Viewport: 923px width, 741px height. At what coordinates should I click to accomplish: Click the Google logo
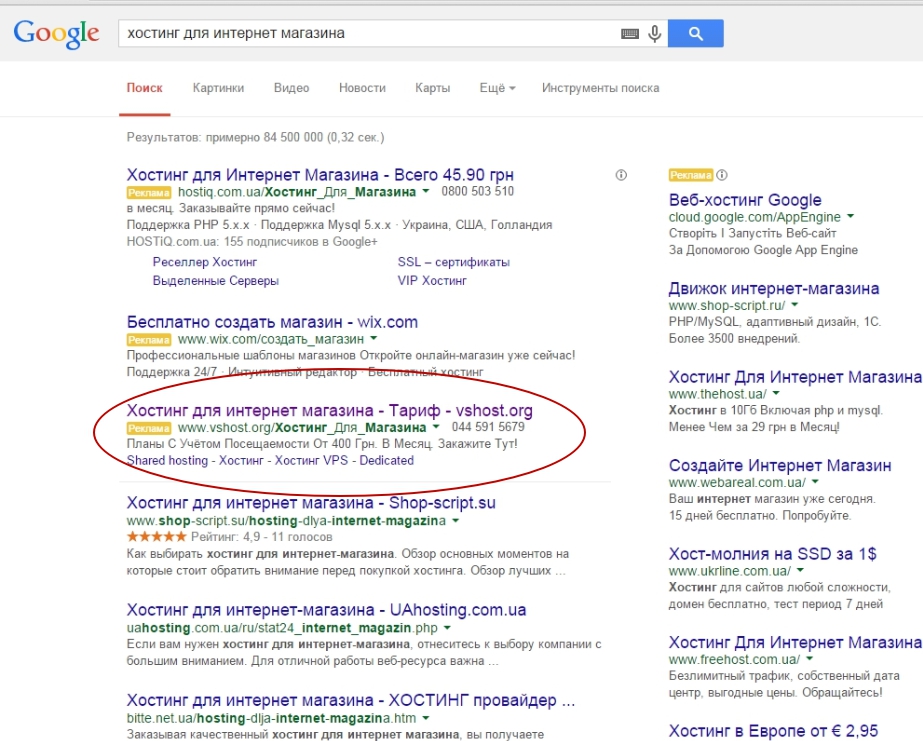(x=57, y=34)
